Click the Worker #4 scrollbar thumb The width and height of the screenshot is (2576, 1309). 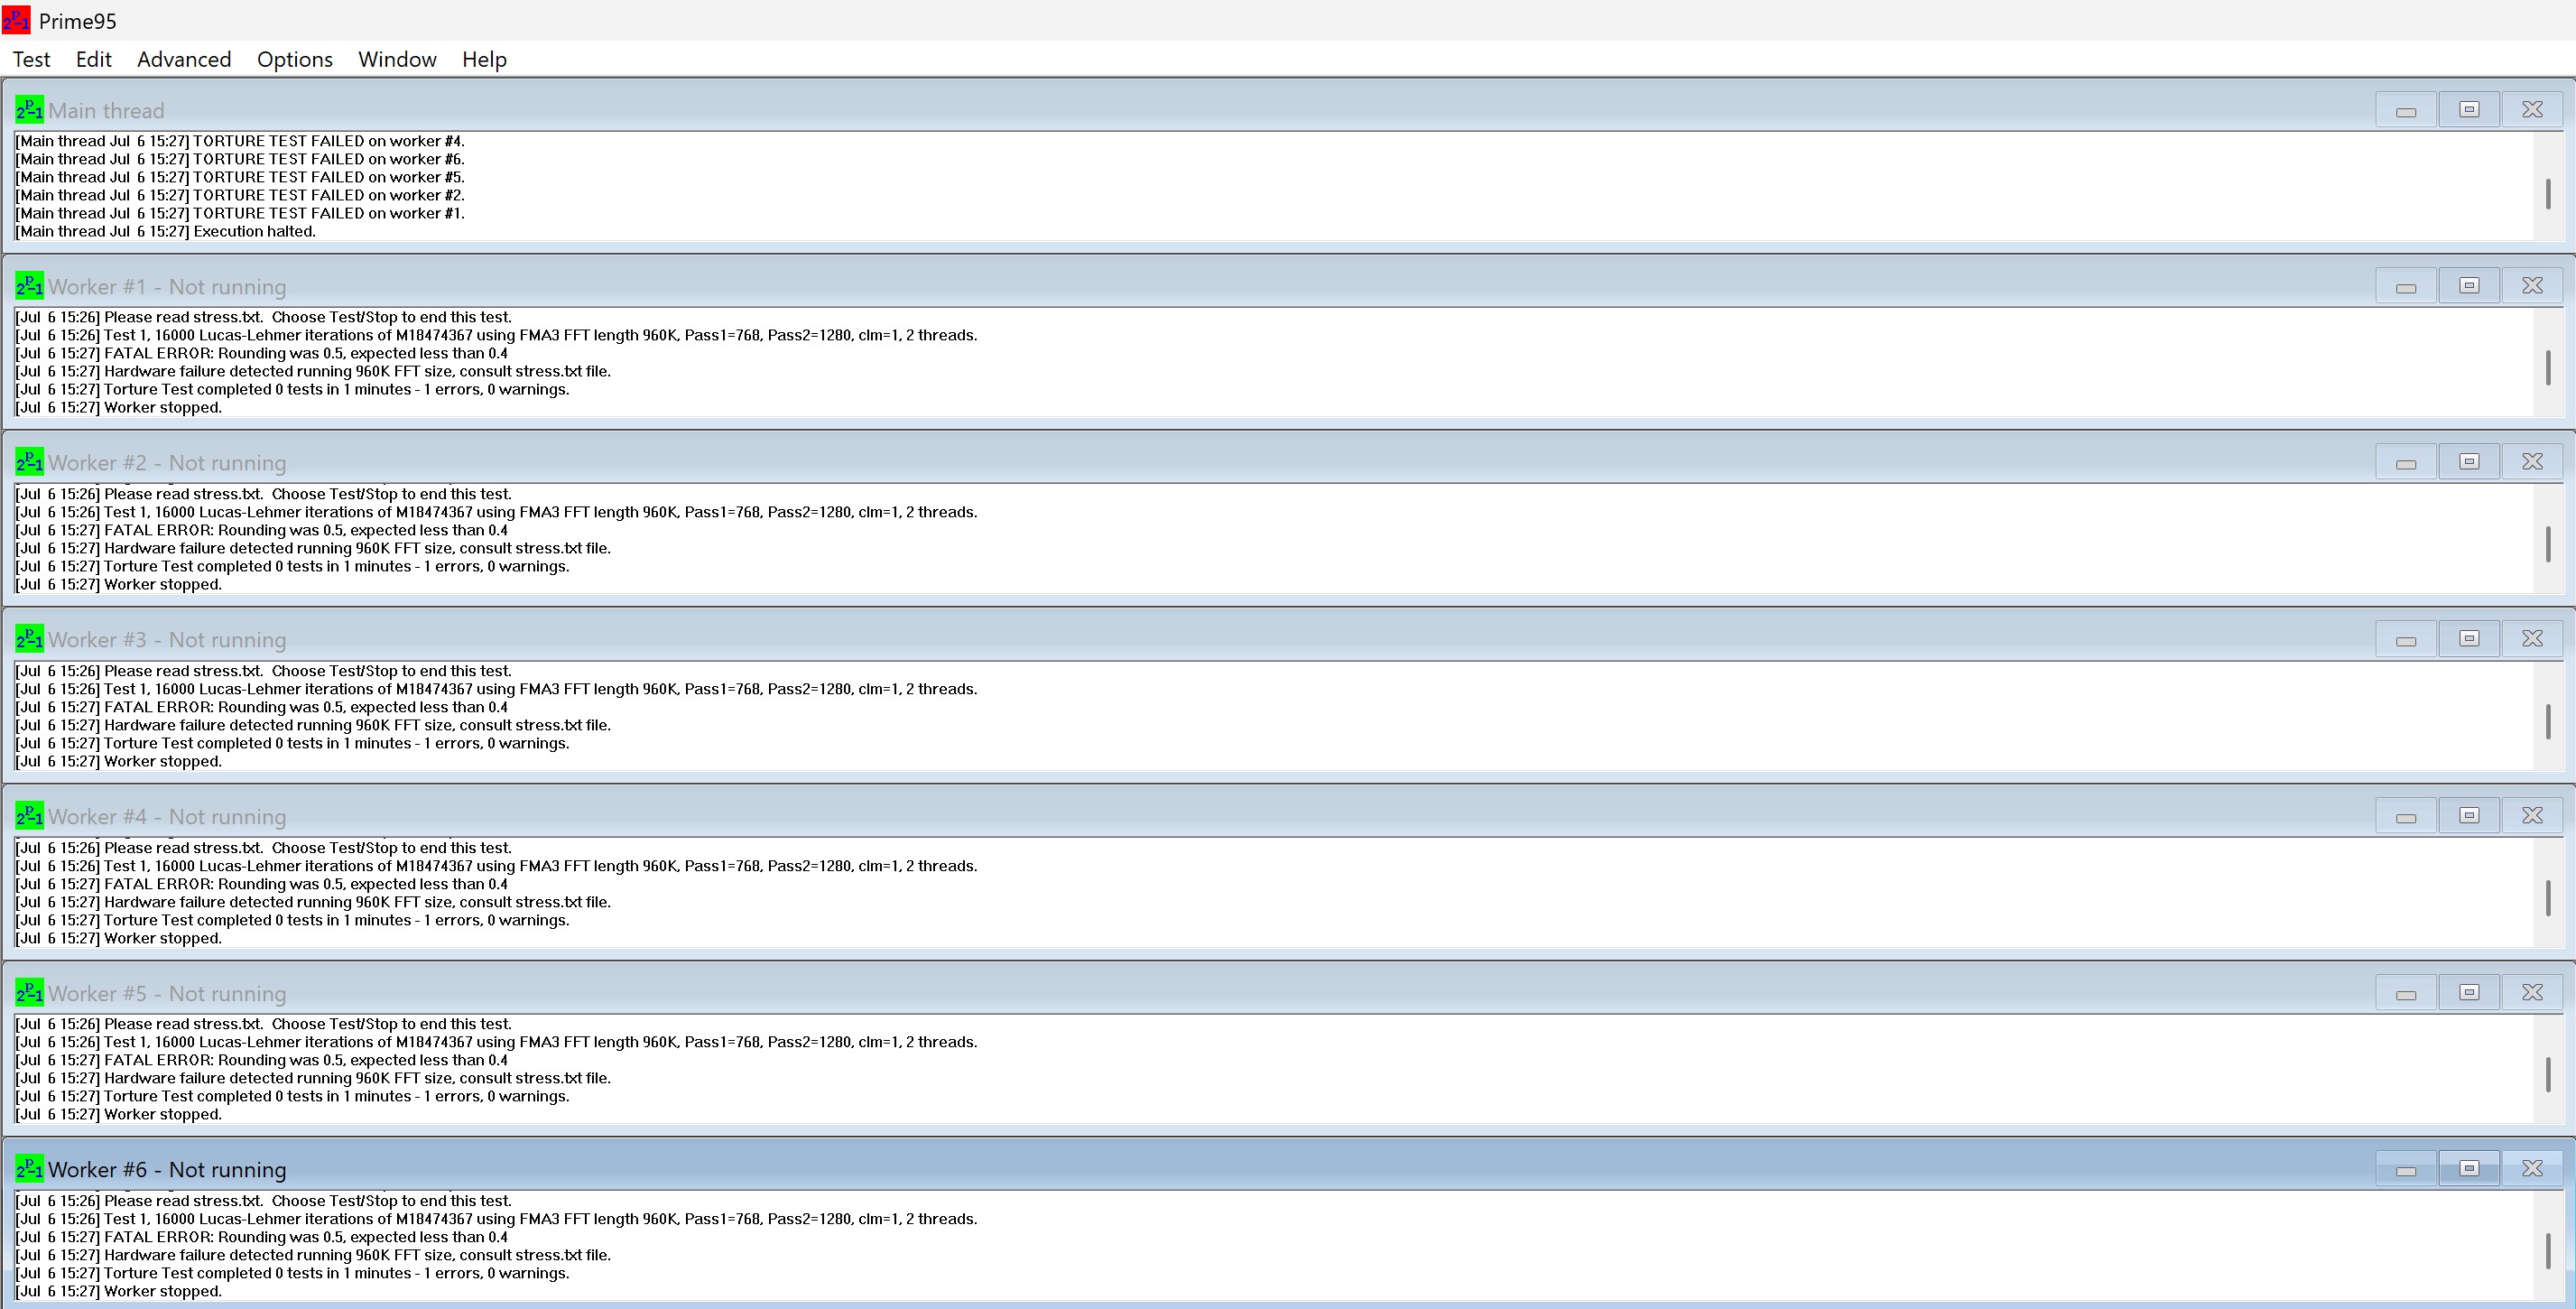[x=2548, y=898]
